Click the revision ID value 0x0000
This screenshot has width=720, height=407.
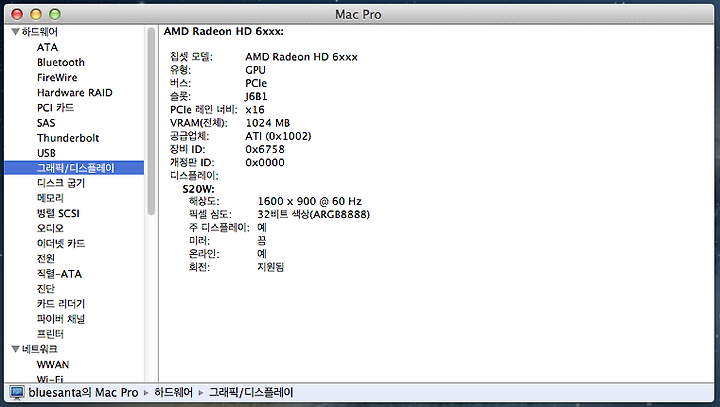click(265, 163)
